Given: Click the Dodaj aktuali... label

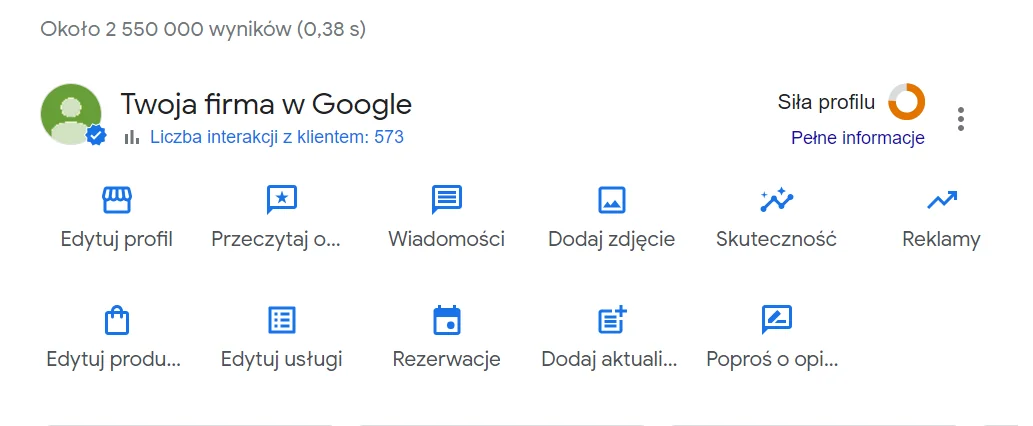Looking at the screenshot, I should tap(609, 359).
